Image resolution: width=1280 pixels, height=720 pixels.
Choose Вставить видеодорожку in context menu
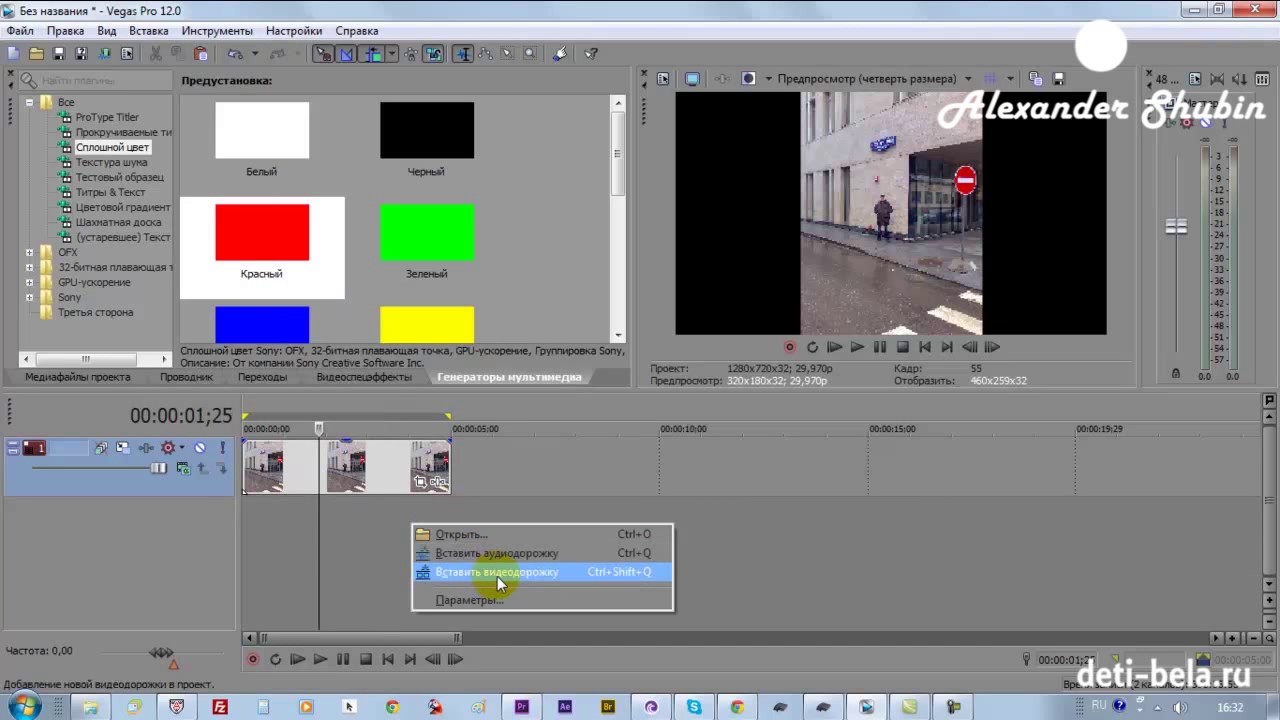coord(542,572)
